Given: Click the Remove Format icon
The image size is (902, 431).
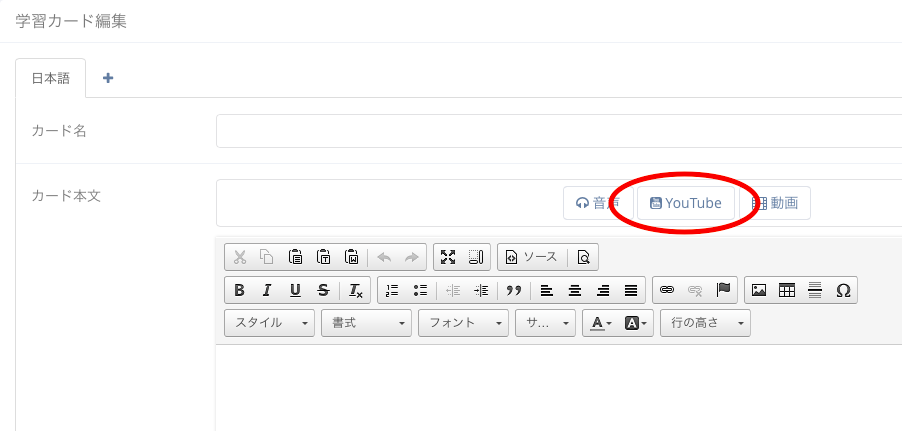Looking at the screenshot, I should [356, 291].
